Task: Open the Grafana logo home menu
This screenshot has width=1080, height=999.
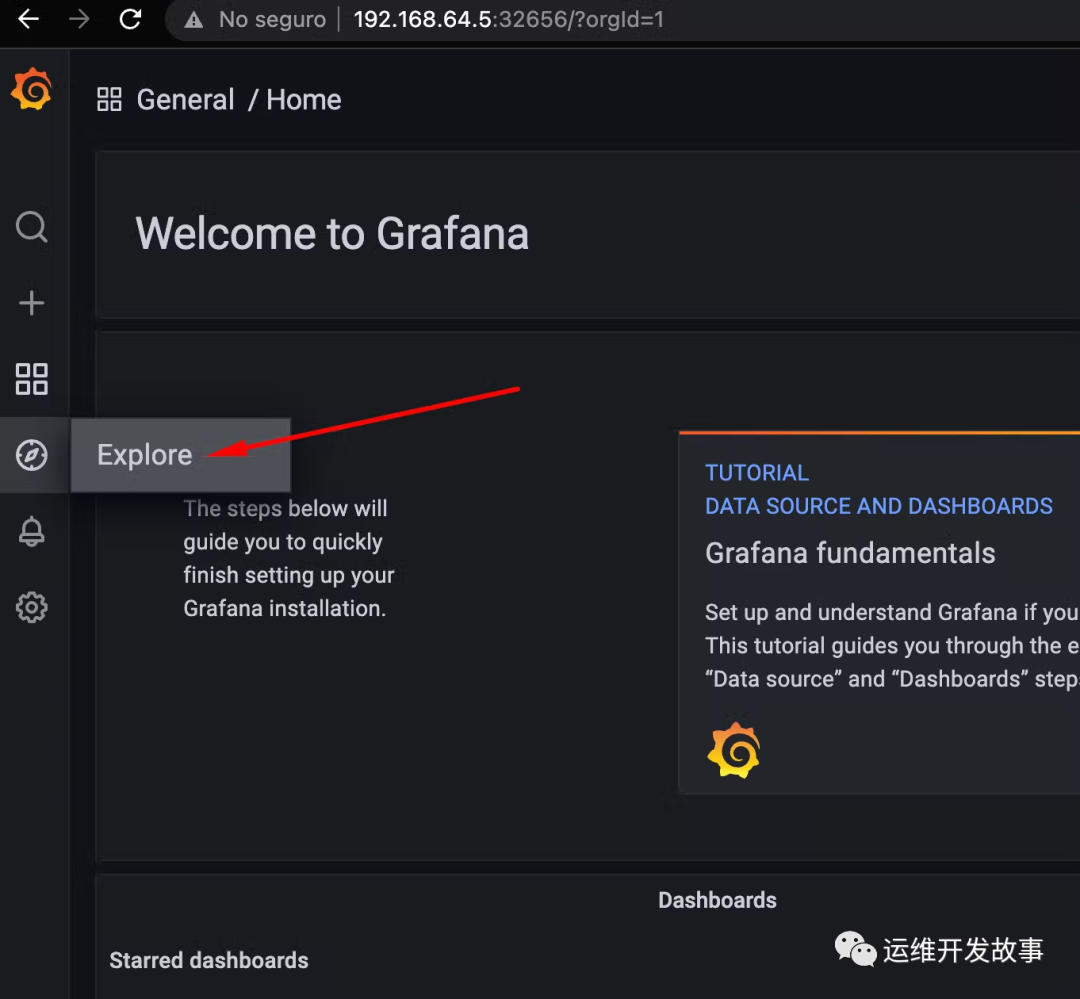Action: click(32, 89)
